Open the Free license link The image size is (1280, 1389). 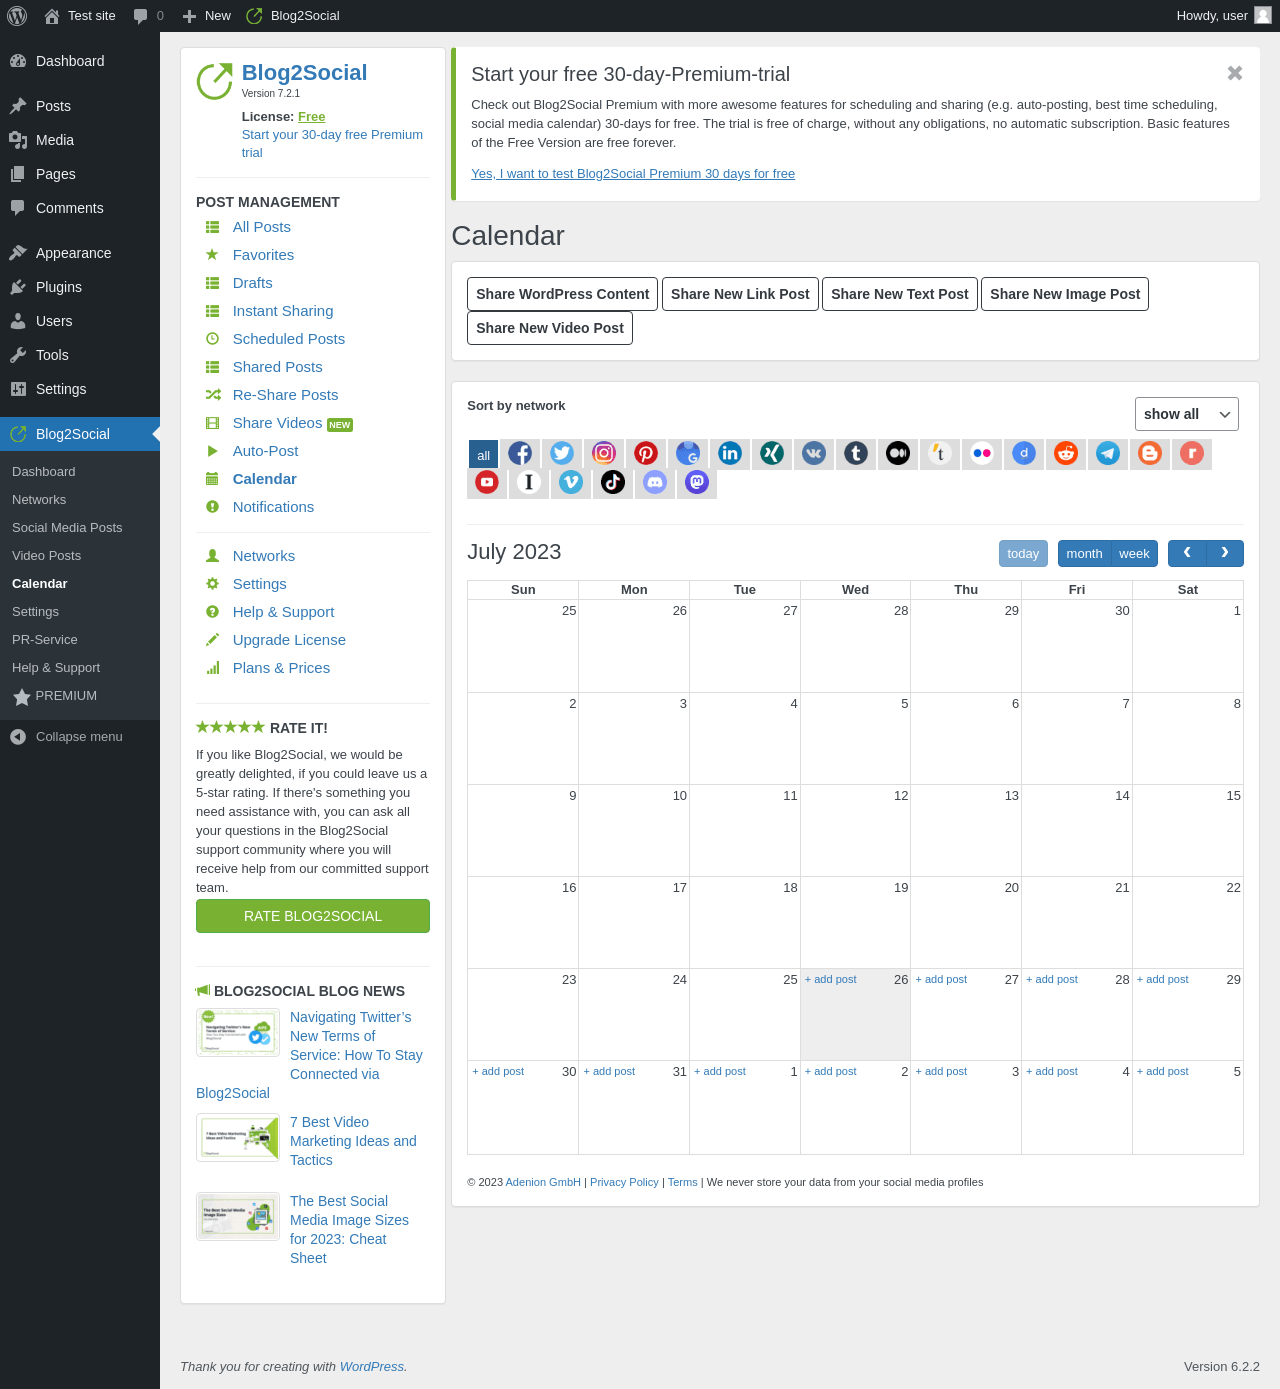(x=311, y=117)
